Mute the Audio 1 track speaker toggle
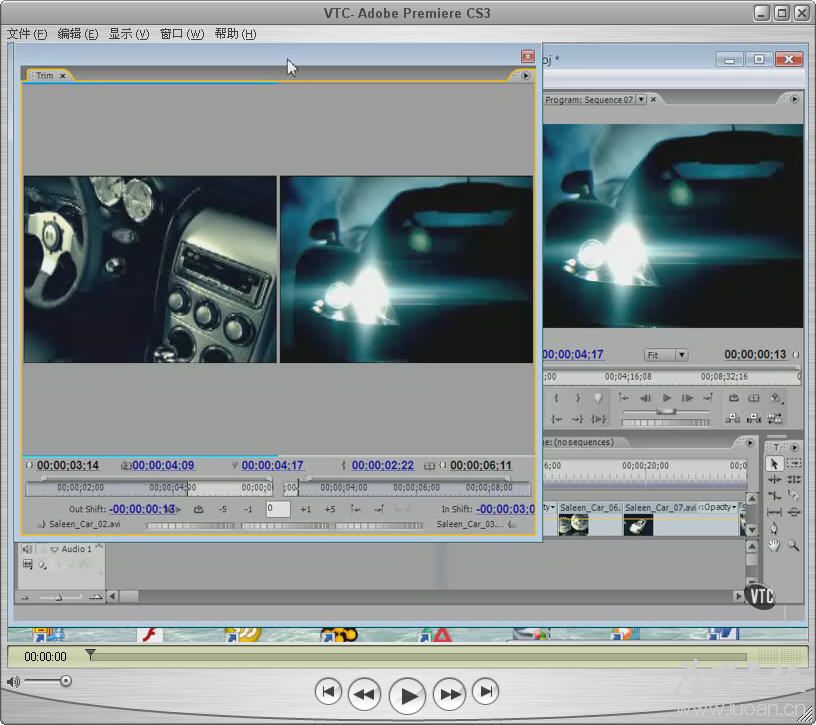816x725 pixels. pyautogui.click(x=27, y=549)
